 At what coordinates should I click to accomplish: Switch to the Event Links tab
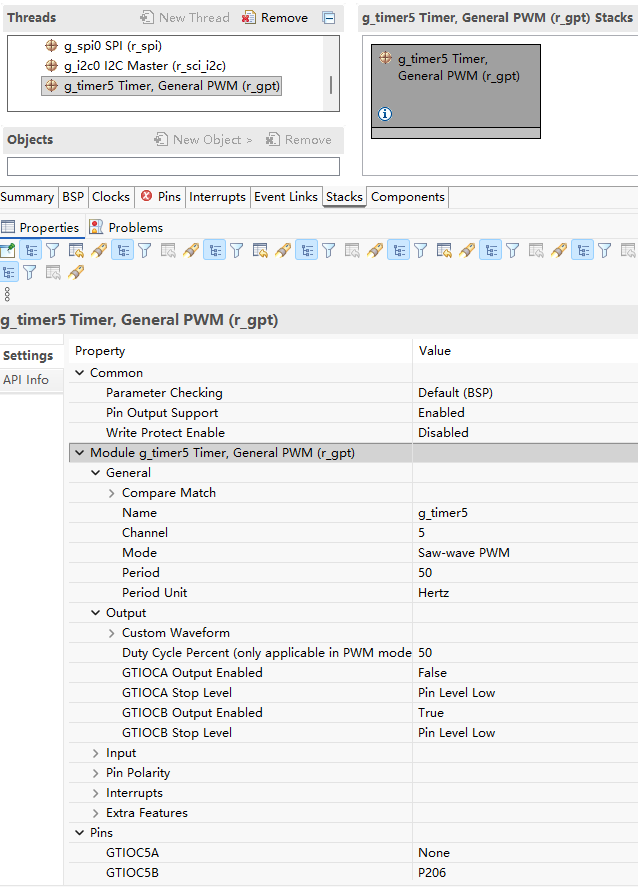[286, 197]
